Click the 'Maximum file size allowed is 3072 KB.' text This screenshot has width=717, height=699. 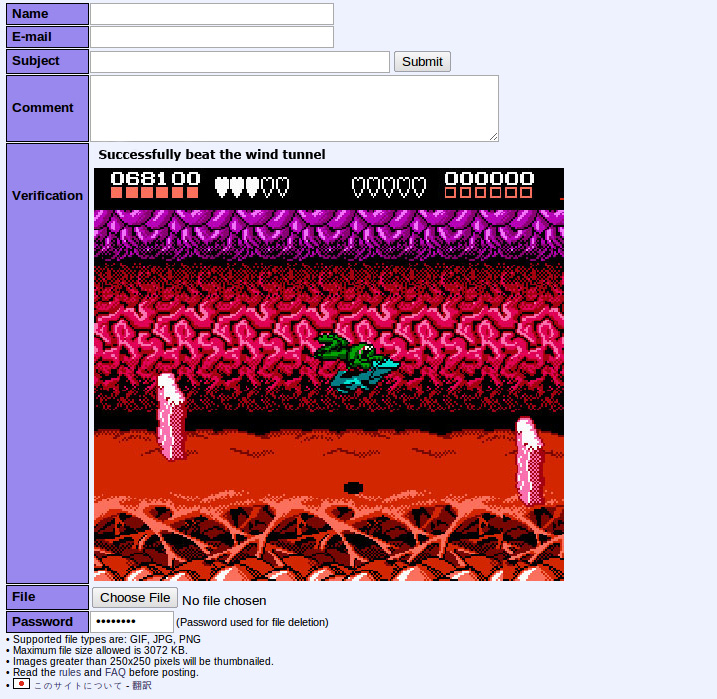coord(100,651)
